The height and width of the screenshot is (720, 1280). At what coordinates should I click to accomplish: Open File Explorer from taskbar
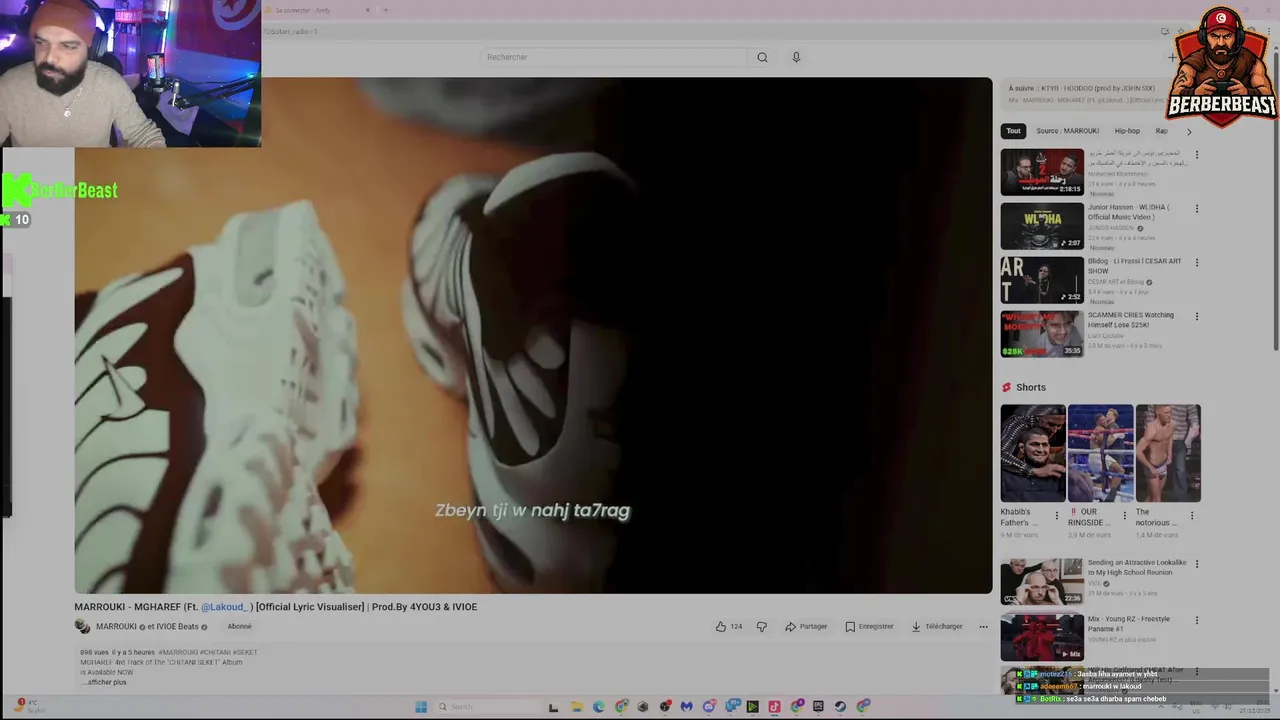pyautogui.click(x=577, y=707)
